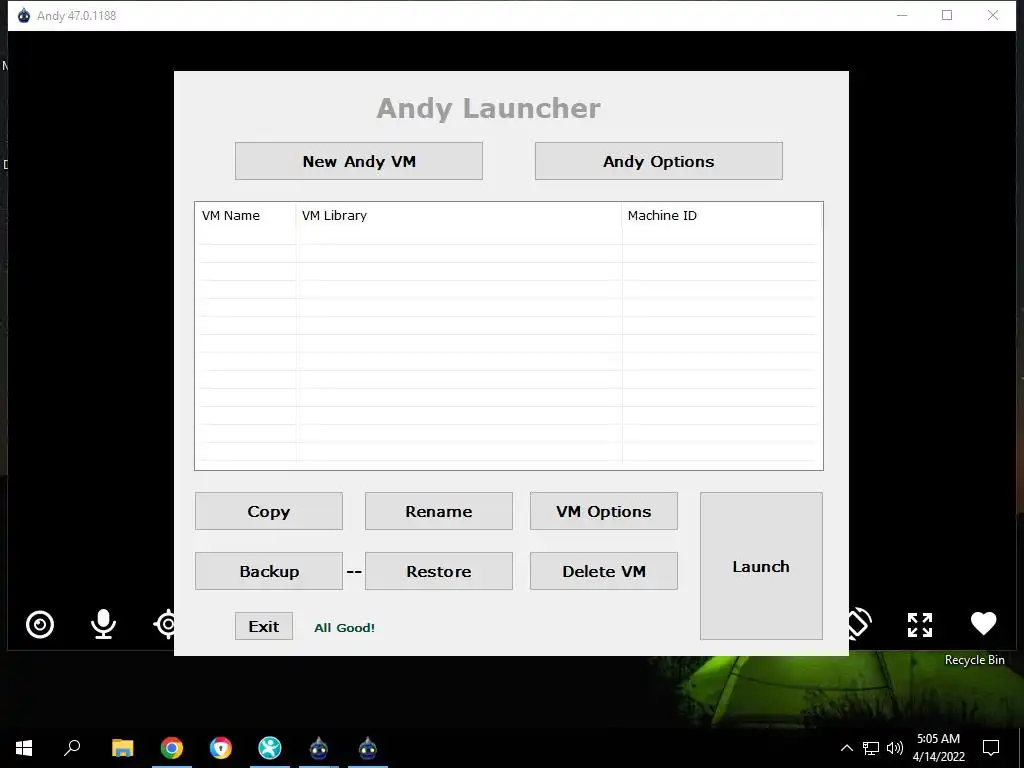Click the taskbar clock showing 5:05 AM
Image resolution: width=1024 pixels, height=768 pixels.
coord(938,748)
